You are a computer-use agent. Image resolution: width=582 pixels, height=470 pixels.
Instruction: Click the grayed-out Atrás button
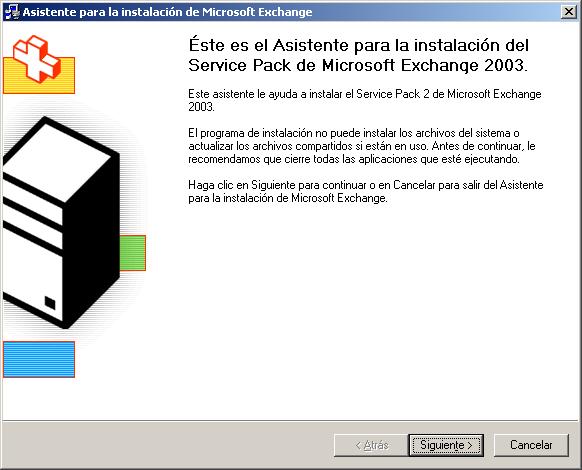coord(371,445)
